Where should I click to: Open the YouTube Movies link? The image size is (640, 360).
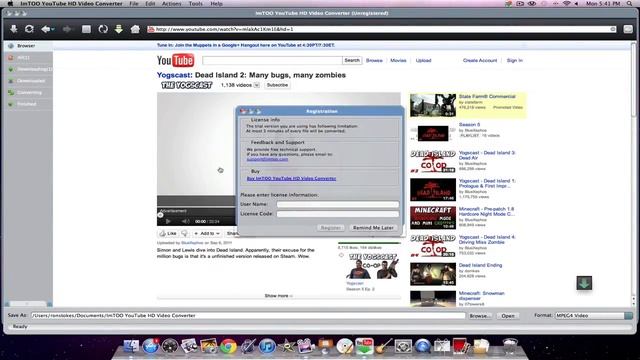398,60
